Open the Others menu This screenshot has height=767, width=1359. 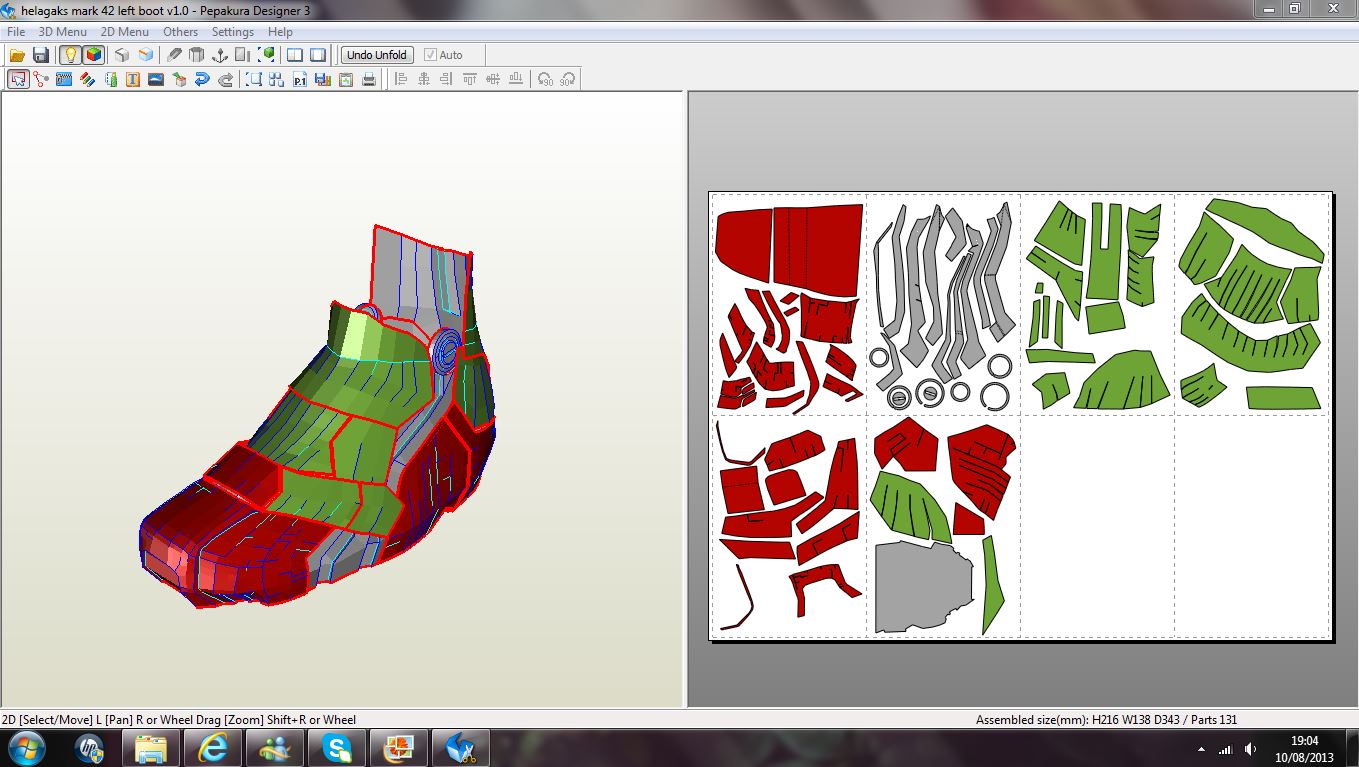click(x=181, y=32)
